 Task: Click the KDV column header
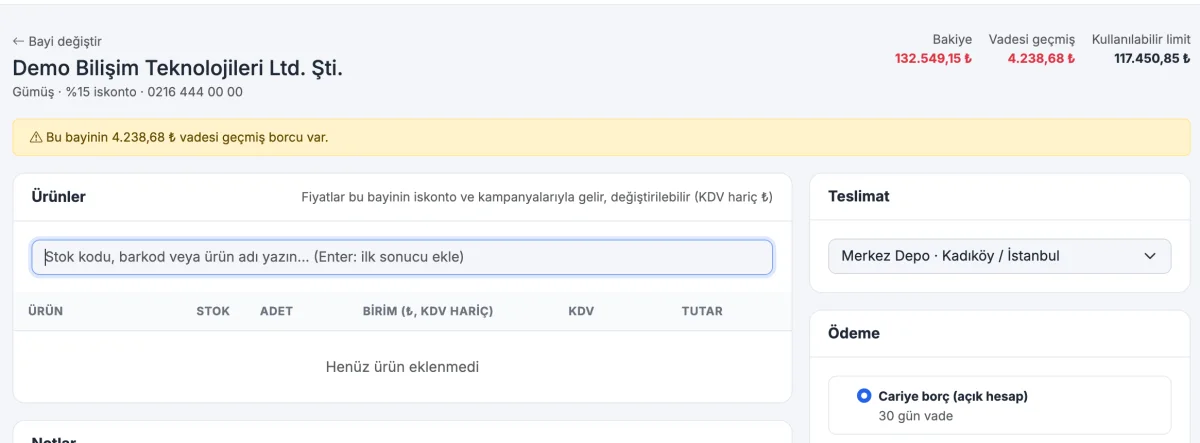point(581,311)
